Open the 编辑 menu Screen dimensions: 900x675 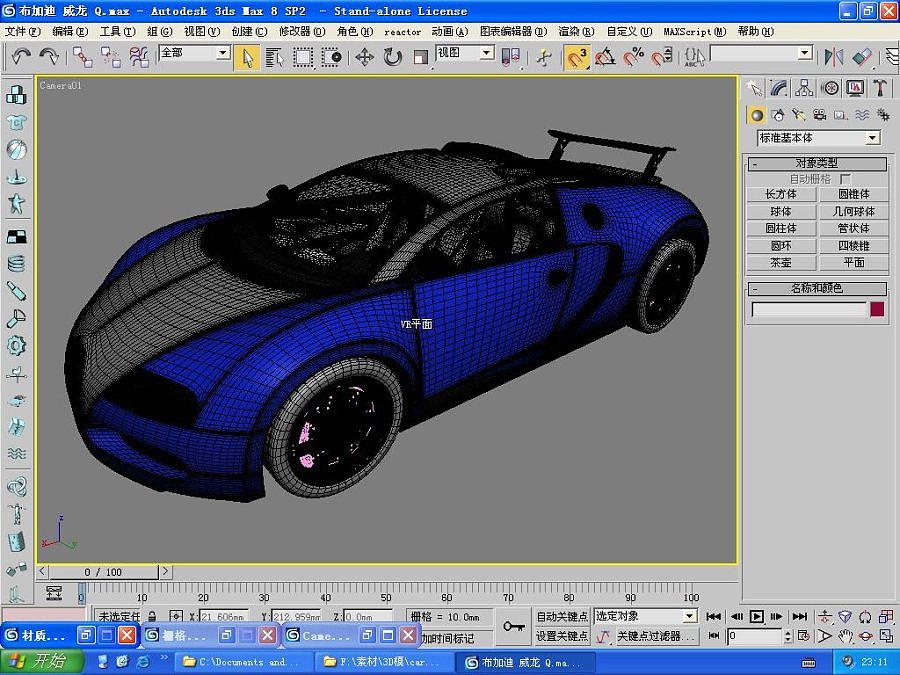(70, 32)
